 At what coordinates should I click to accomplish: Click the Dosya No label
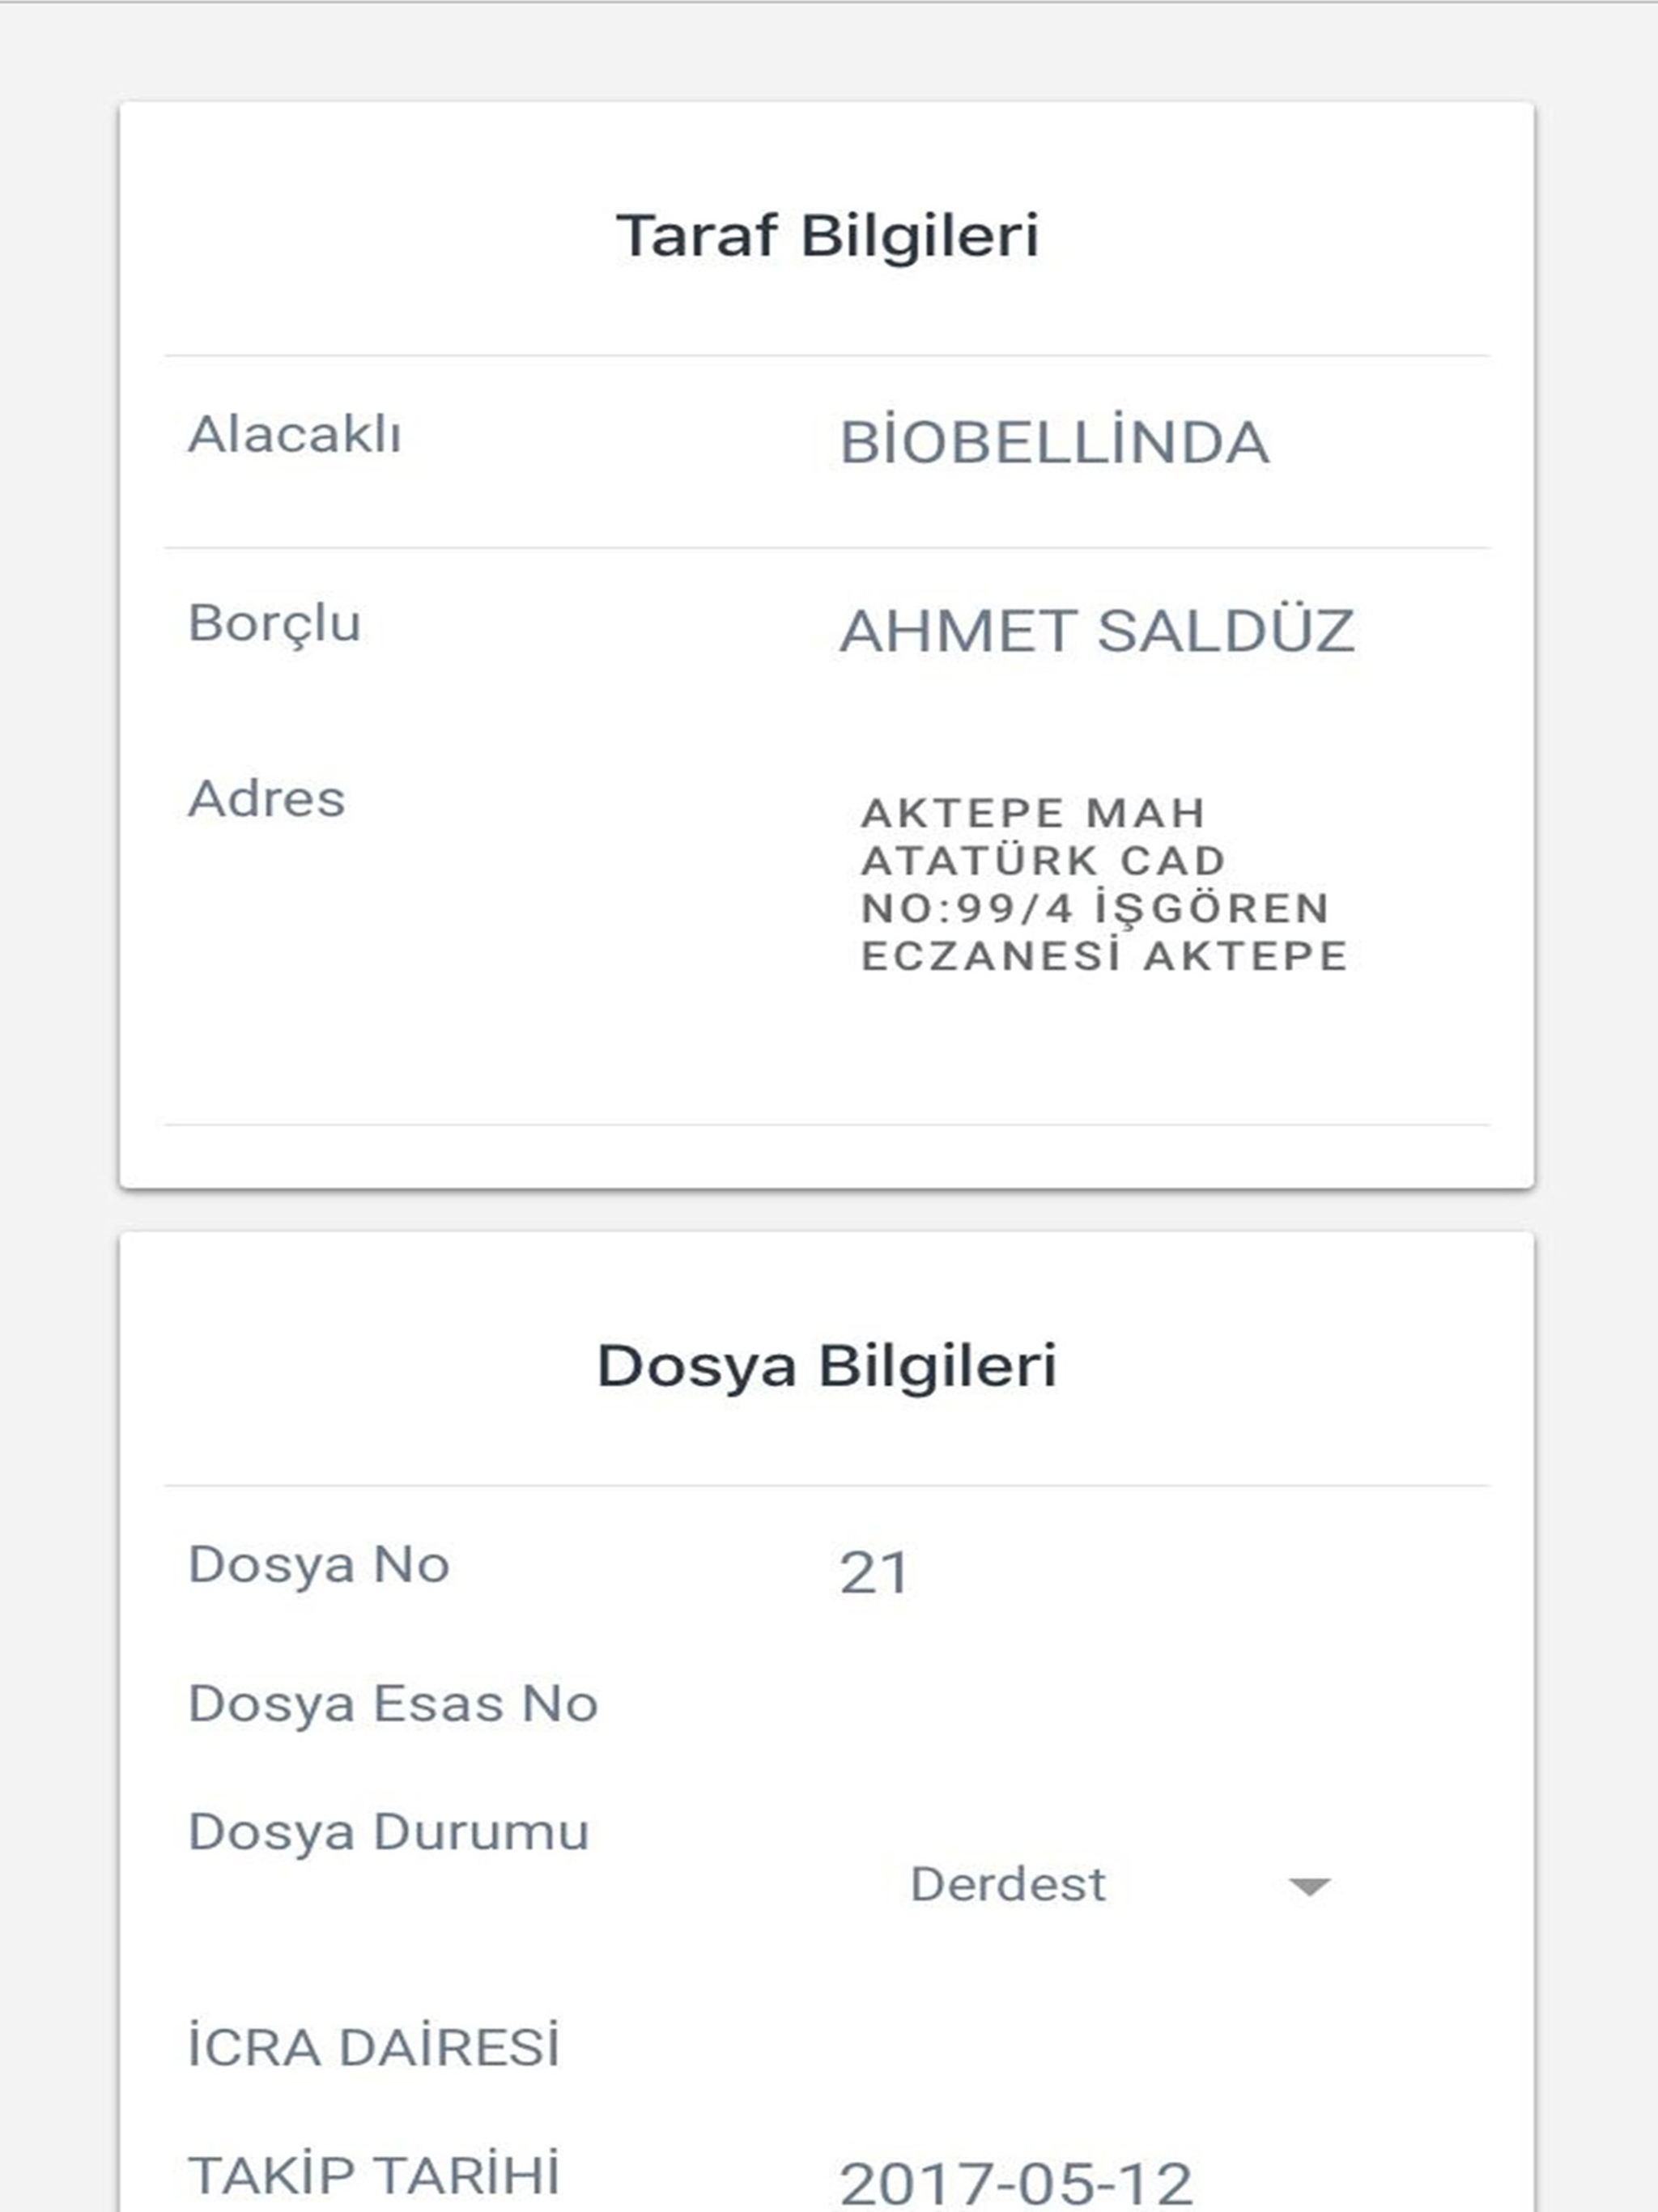318,1566
